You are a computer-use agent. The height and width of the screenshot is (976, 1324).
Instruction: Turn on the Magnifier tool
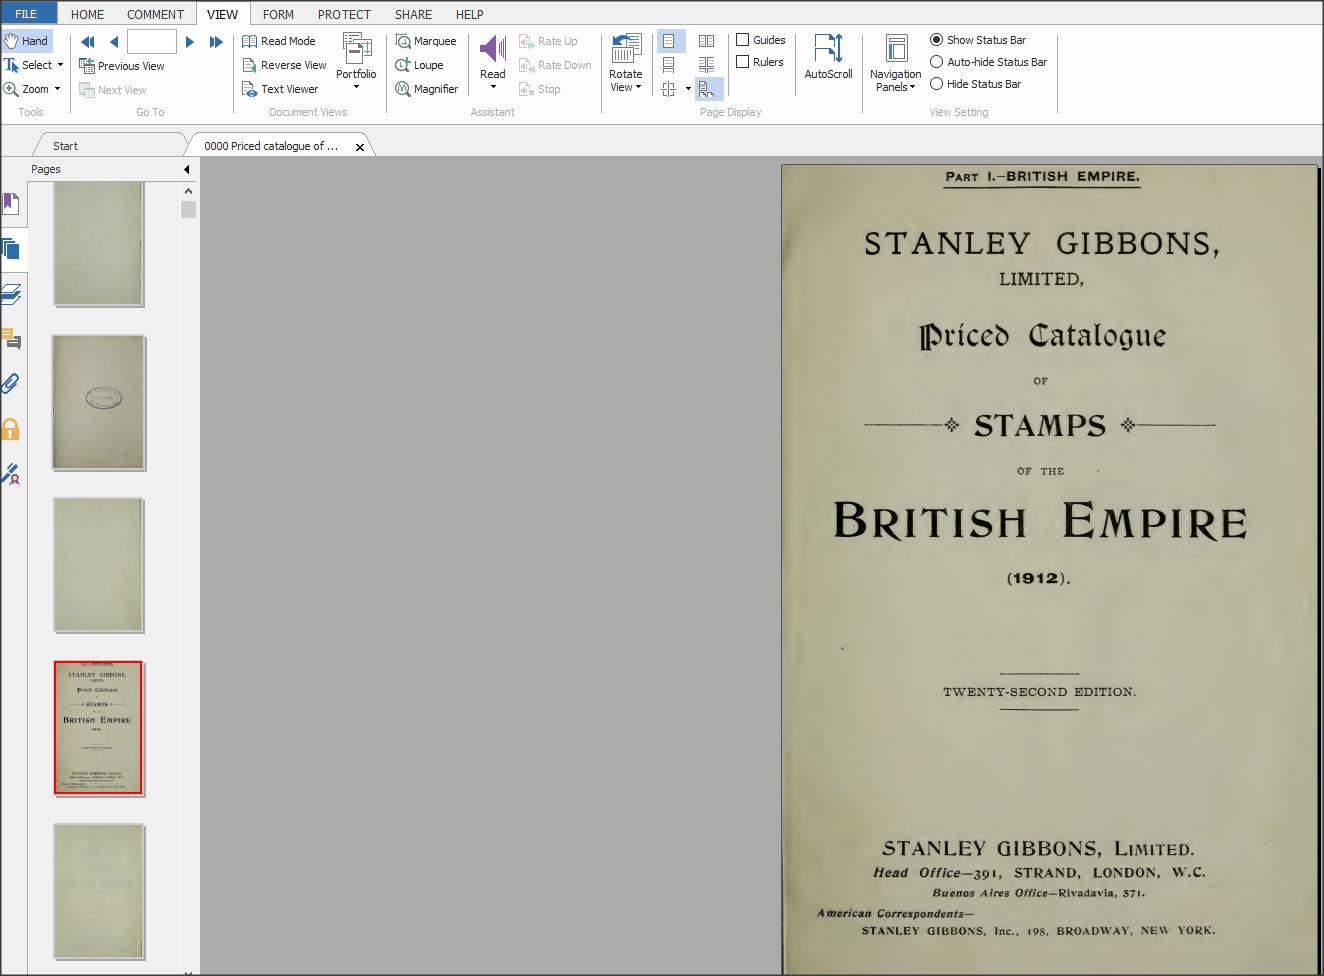(427, 89)
